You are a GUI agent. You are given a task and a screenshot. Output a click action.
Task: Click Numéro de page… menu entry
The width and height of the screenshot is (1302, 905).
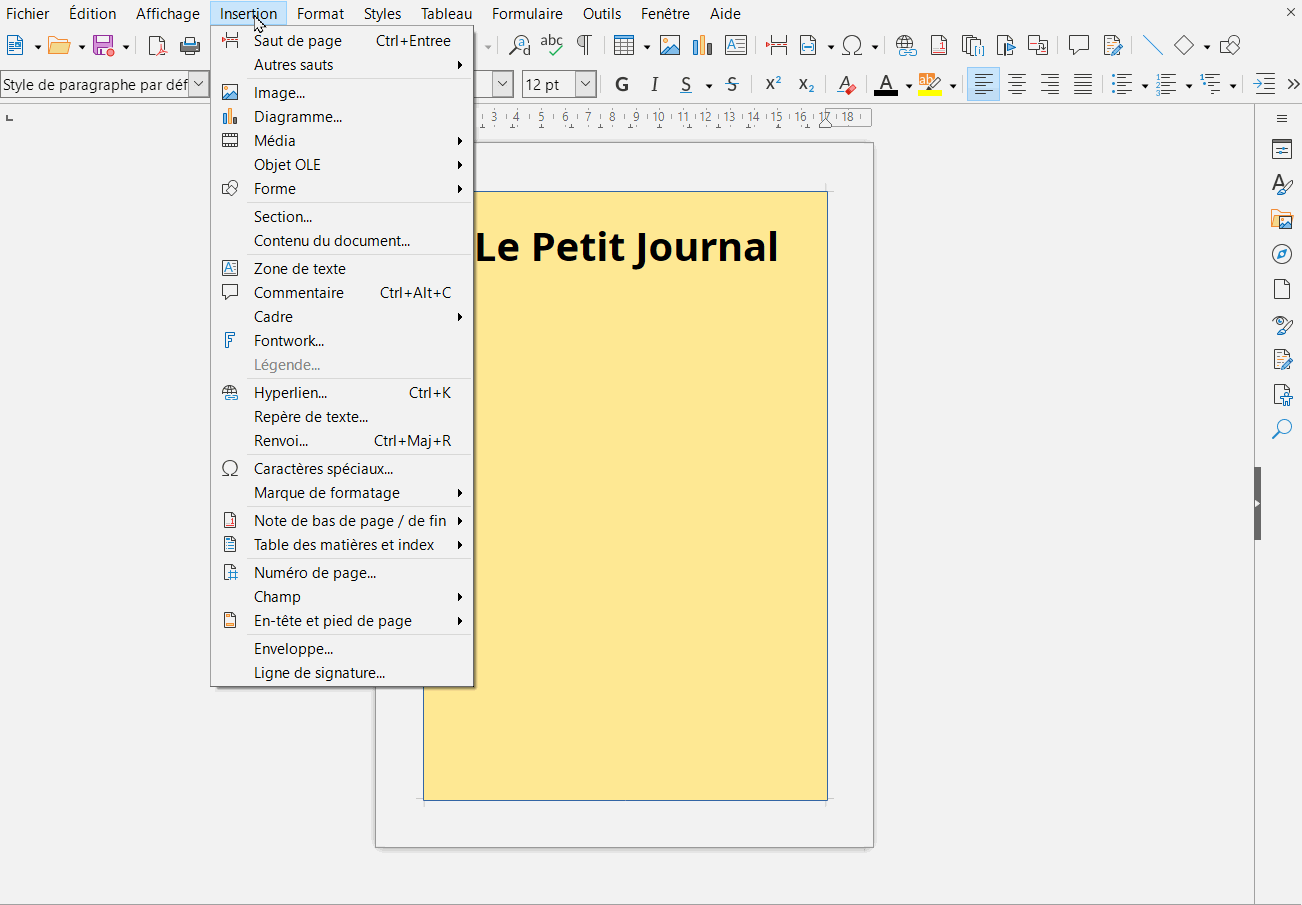[342, 573]
